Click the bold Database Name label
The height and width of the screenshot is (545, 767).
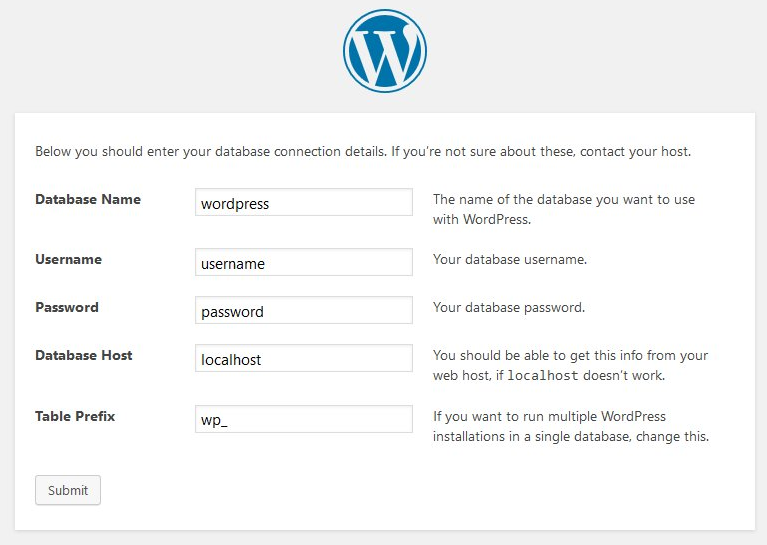coord(88,199)
